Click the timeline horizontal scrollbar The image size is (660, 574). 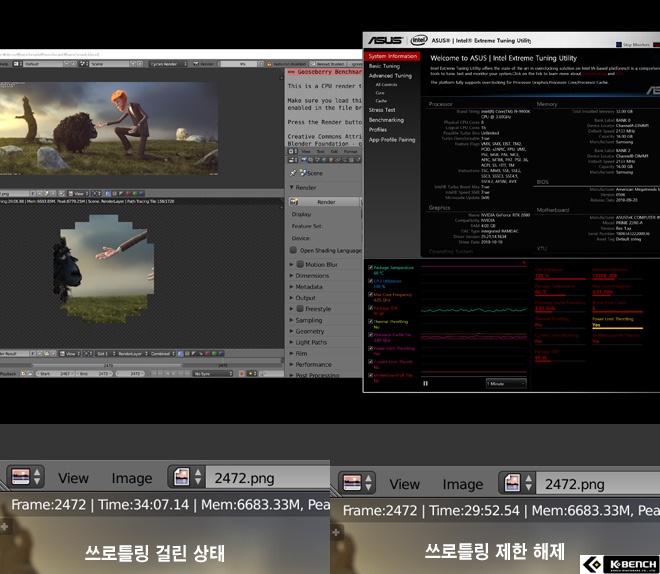107,366
